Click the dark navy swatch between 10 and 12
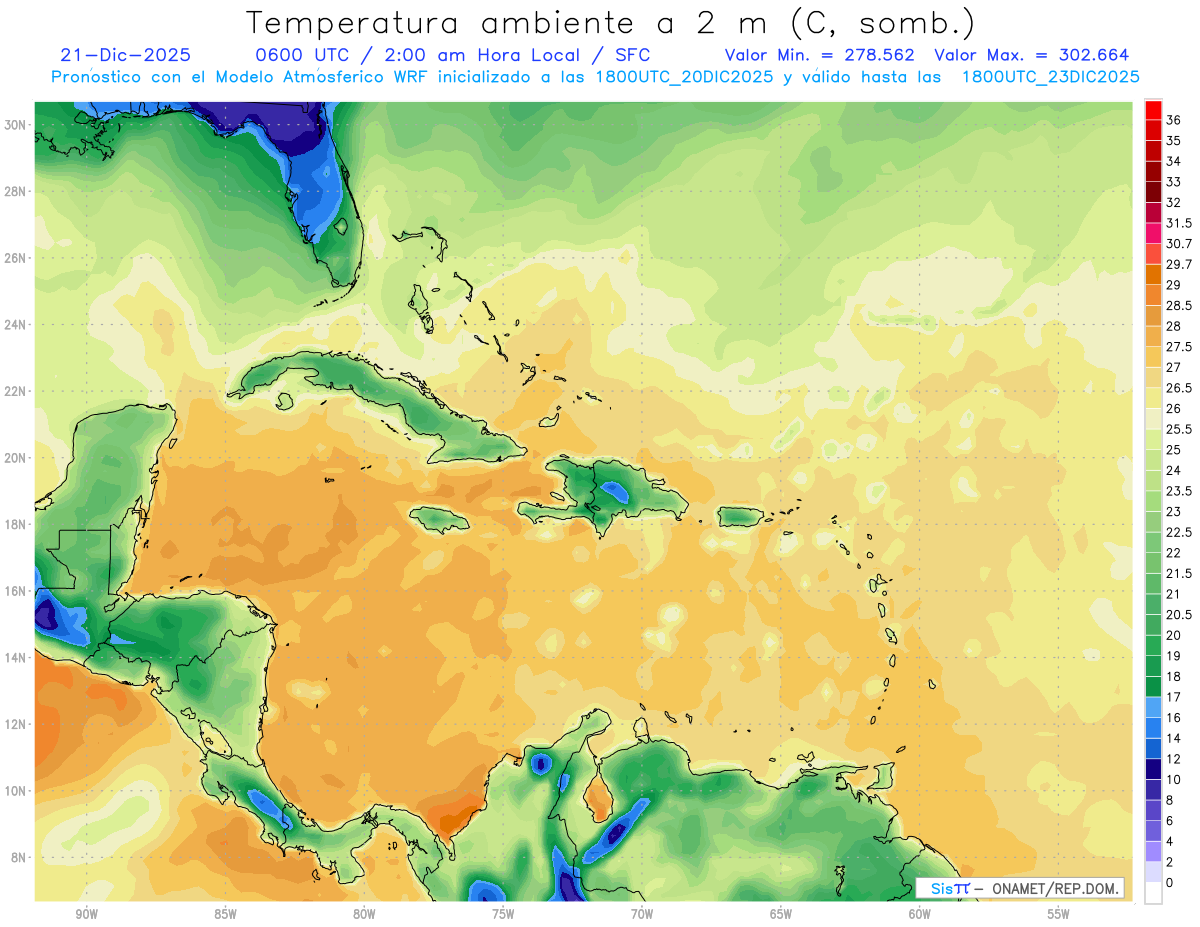 point(1153,768)
